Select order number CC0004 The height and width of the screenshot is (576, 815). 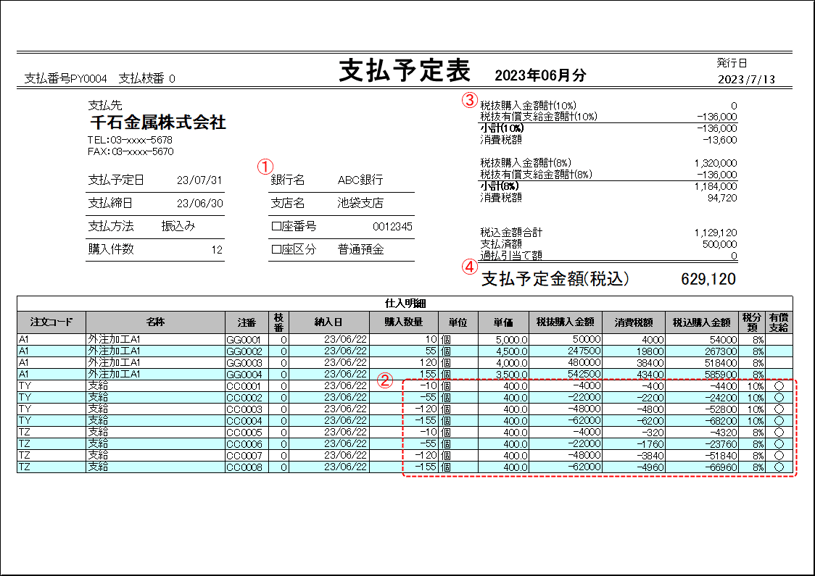pos(244,421)
